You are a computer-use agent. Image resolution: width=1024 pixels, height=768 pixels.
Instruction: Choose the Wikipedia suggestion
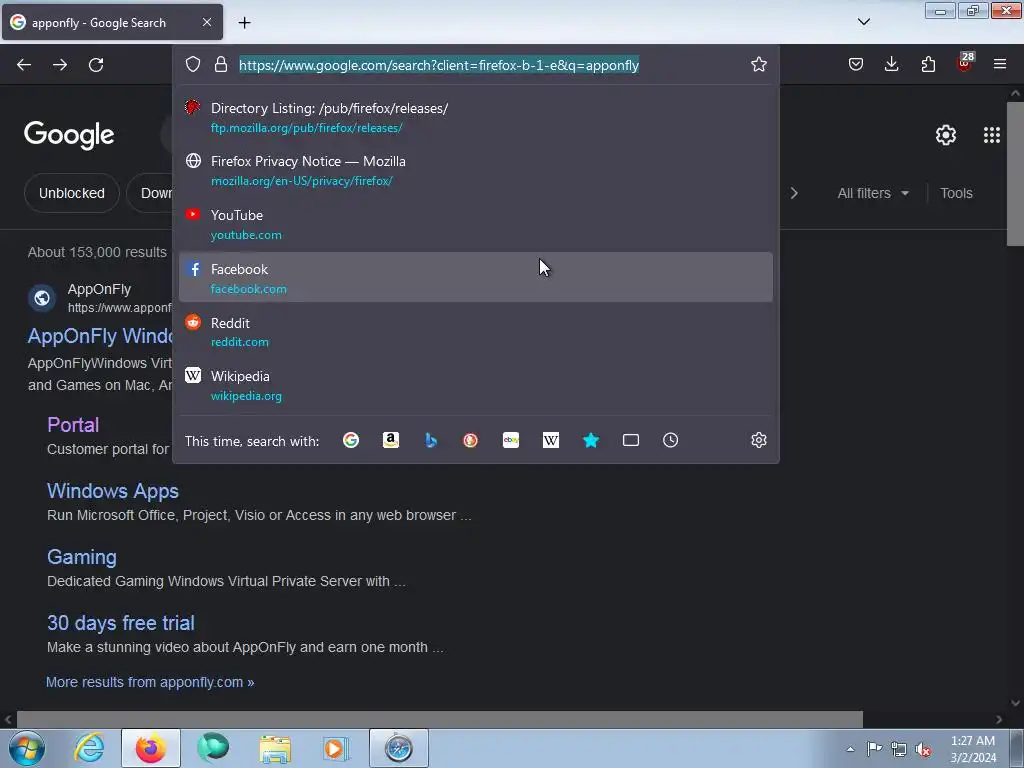coord(475,385)
